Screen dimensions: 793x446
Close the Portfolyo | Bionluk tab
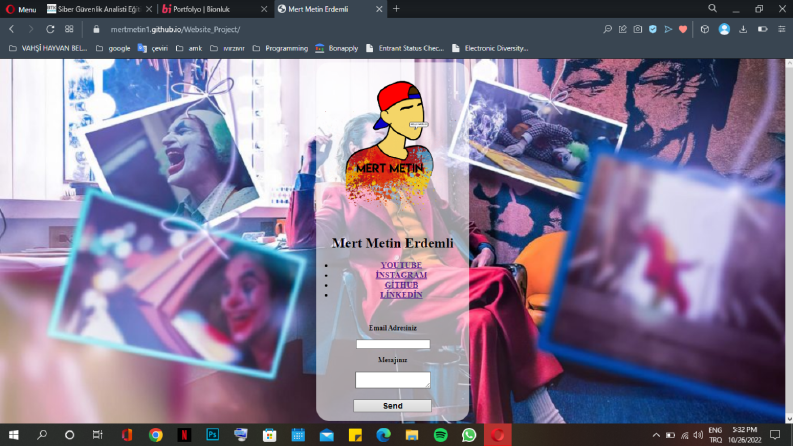(x=263, y=9)
